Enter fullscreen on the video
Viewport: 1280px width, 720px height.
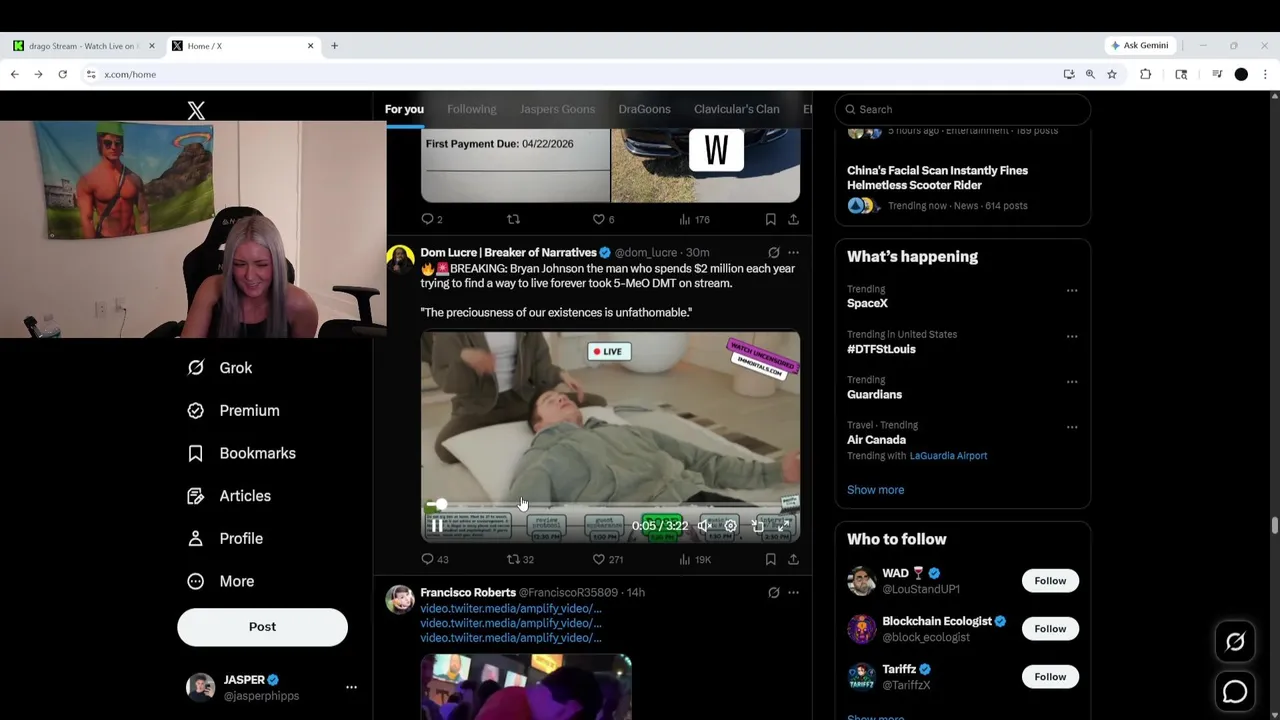pyautogui.click(x=783, y=526)
